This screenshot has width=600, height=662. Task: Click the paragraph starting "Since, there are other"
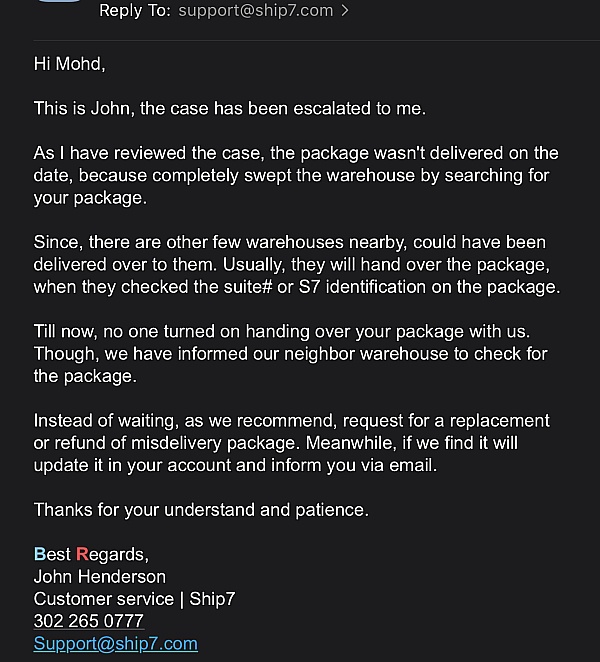pyautogui.click(x=295, y=264)
